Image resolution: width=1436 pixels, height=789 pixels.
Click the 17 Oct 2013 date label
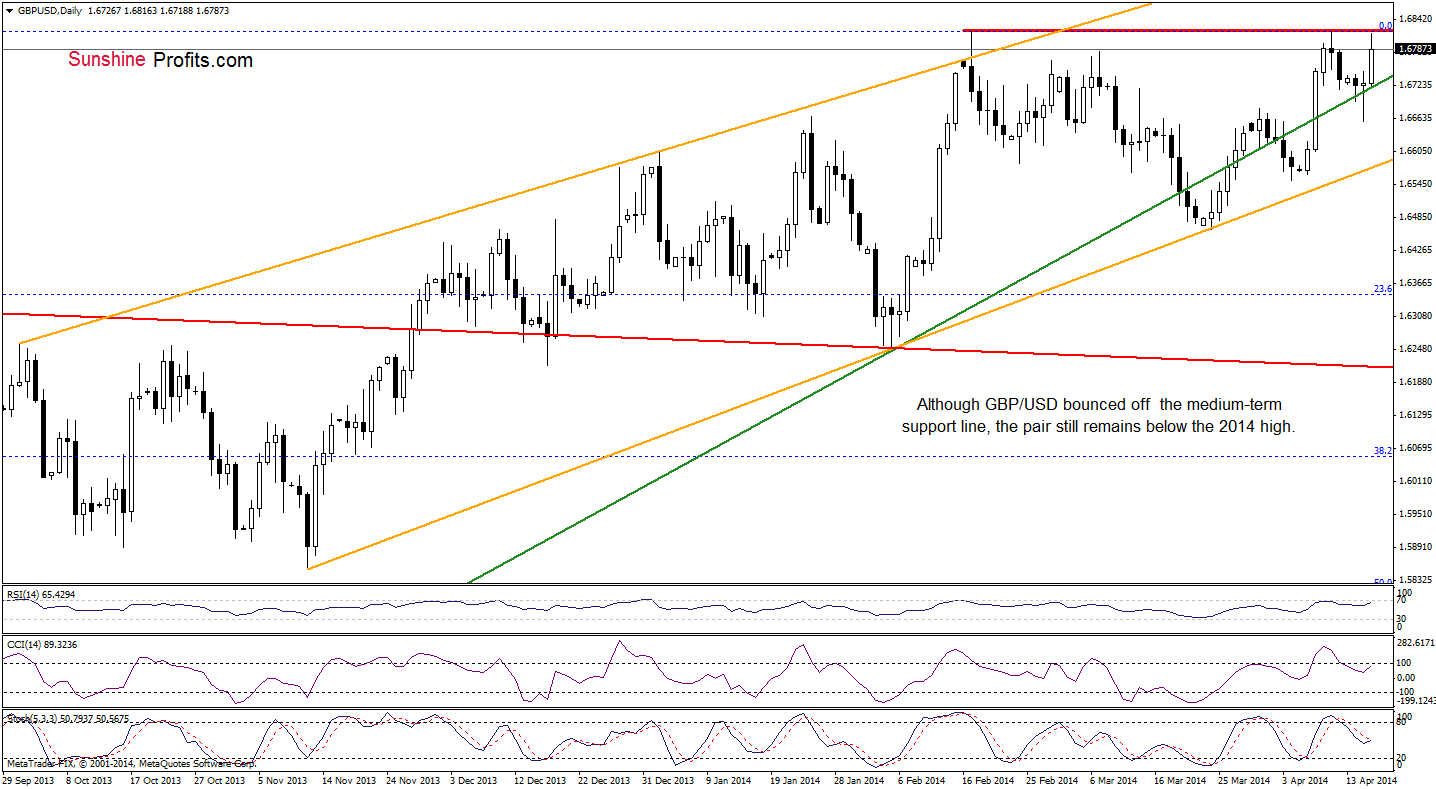point(157,779)
